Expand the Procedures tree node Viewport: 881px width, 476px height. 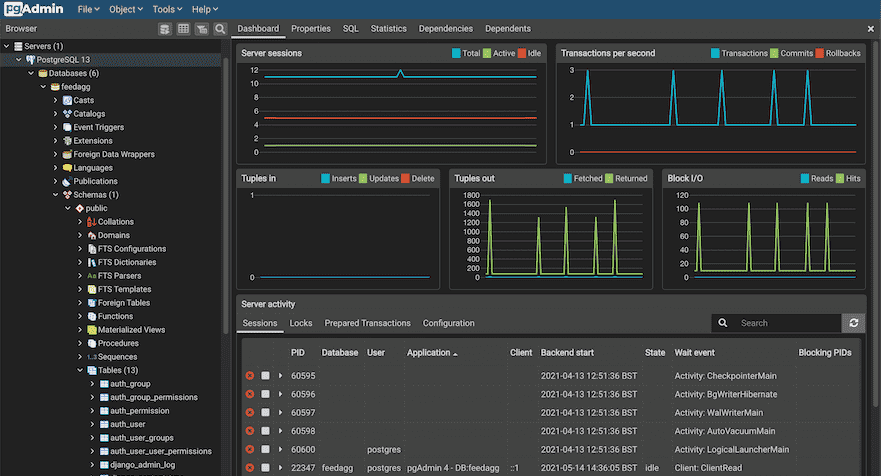(x=80, y=343)
